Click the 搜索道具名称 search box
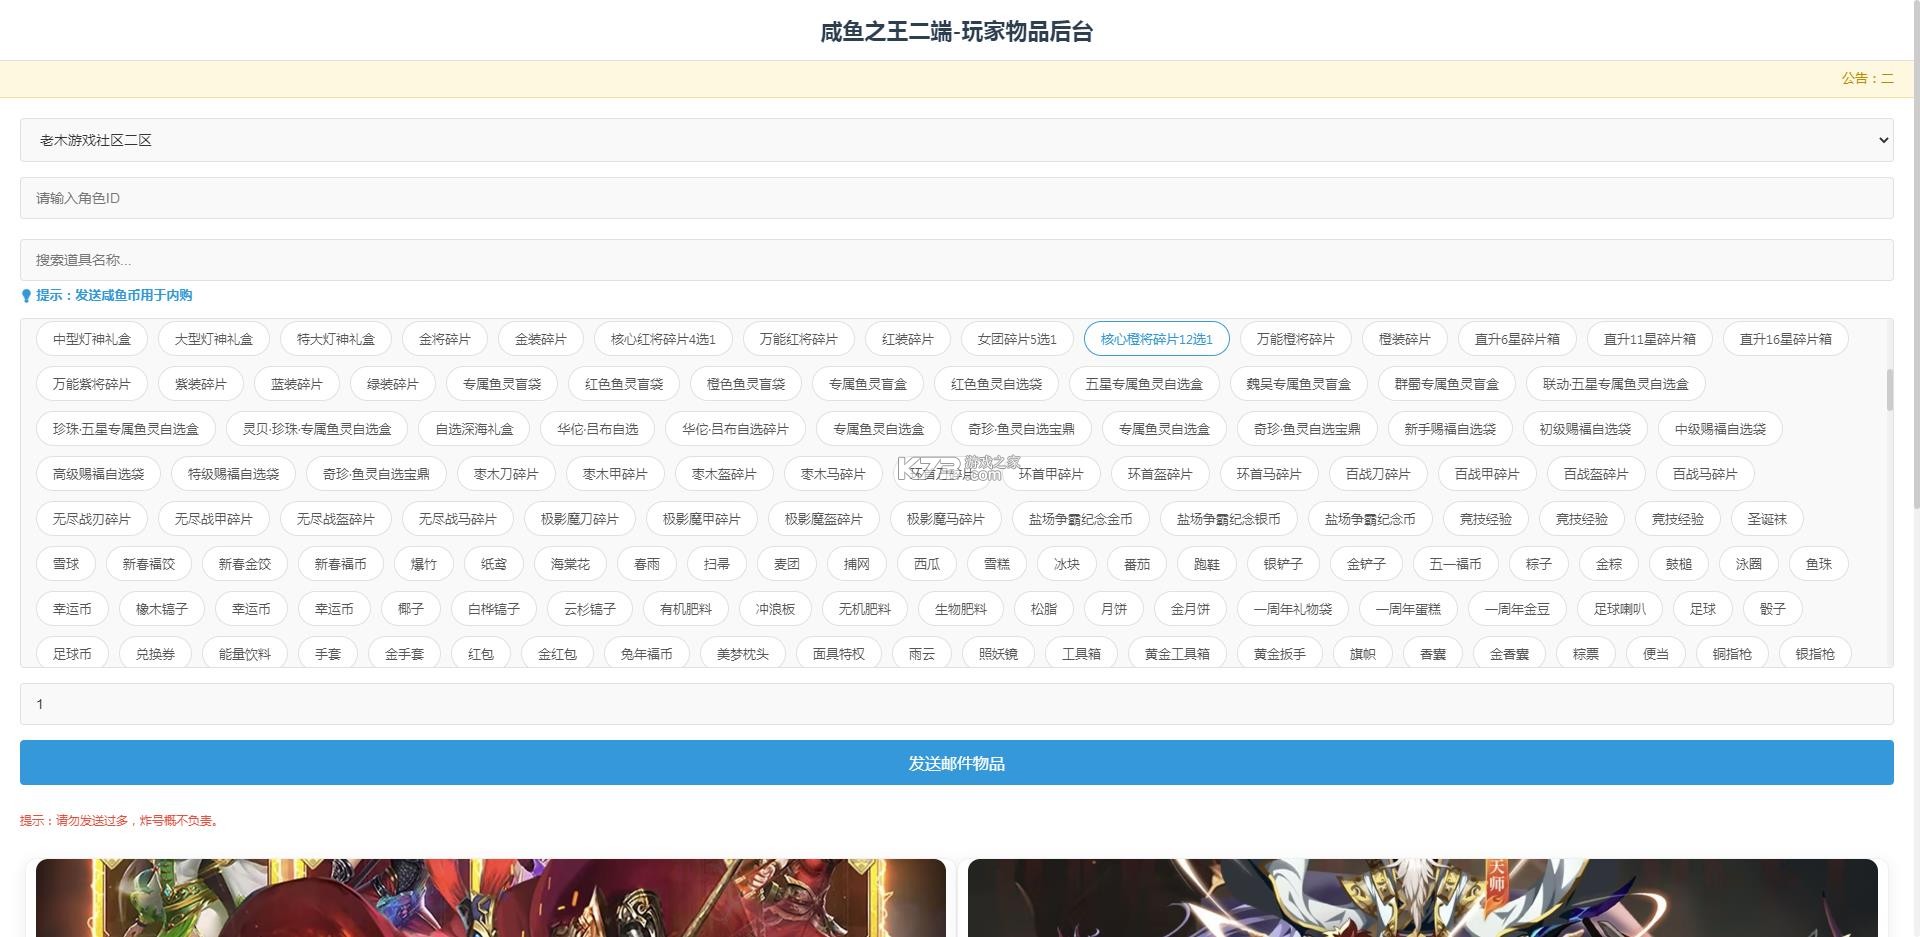 956,260
